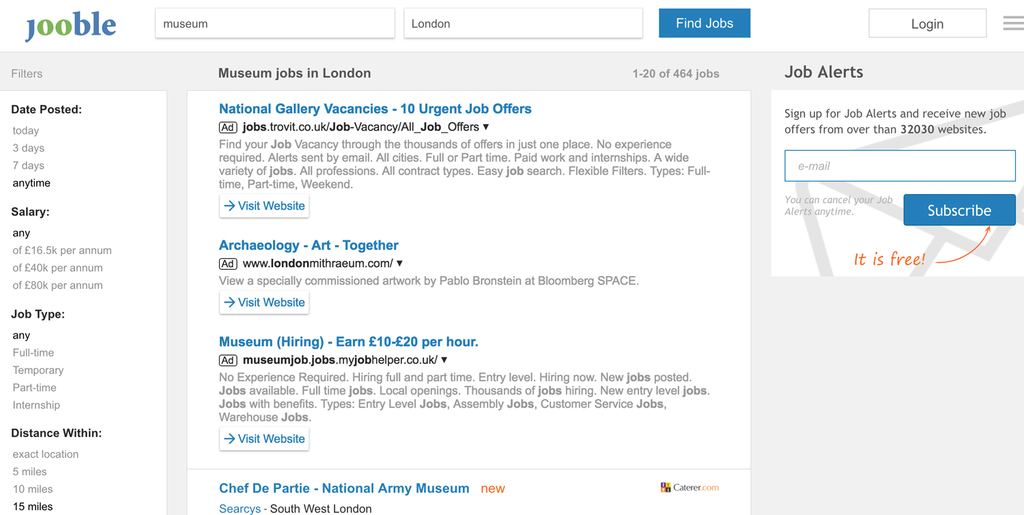
Task: Visit Website for Museum (Hiring) ad
Action: [264, 439]
